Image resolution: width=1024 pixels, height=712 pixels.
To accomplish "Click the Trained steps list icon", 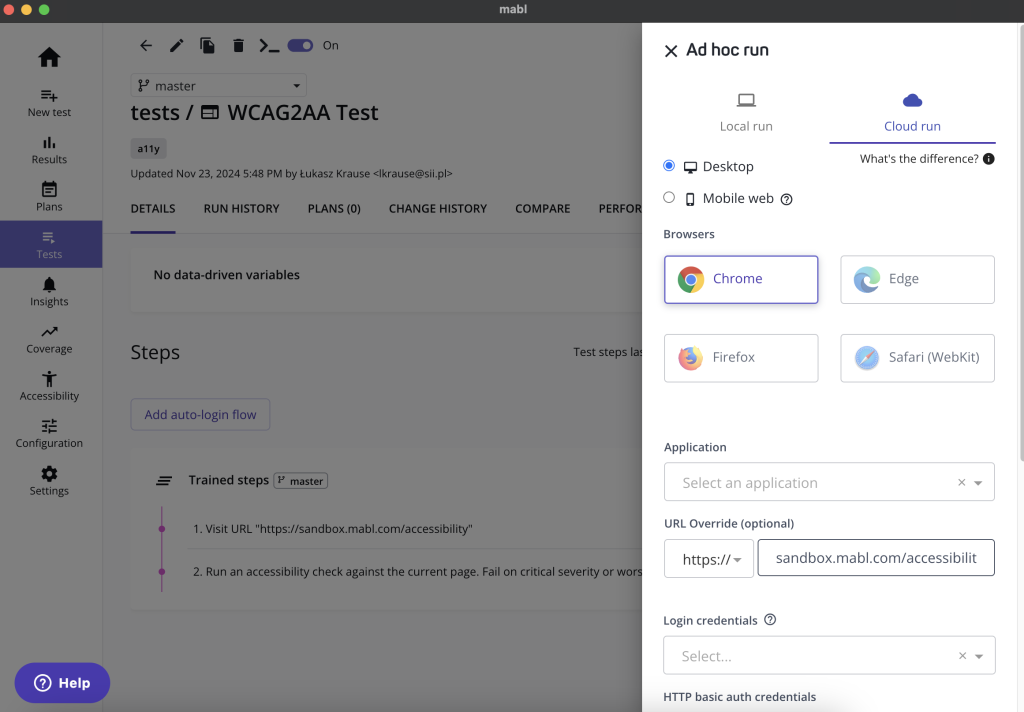I will coord(164,481).
